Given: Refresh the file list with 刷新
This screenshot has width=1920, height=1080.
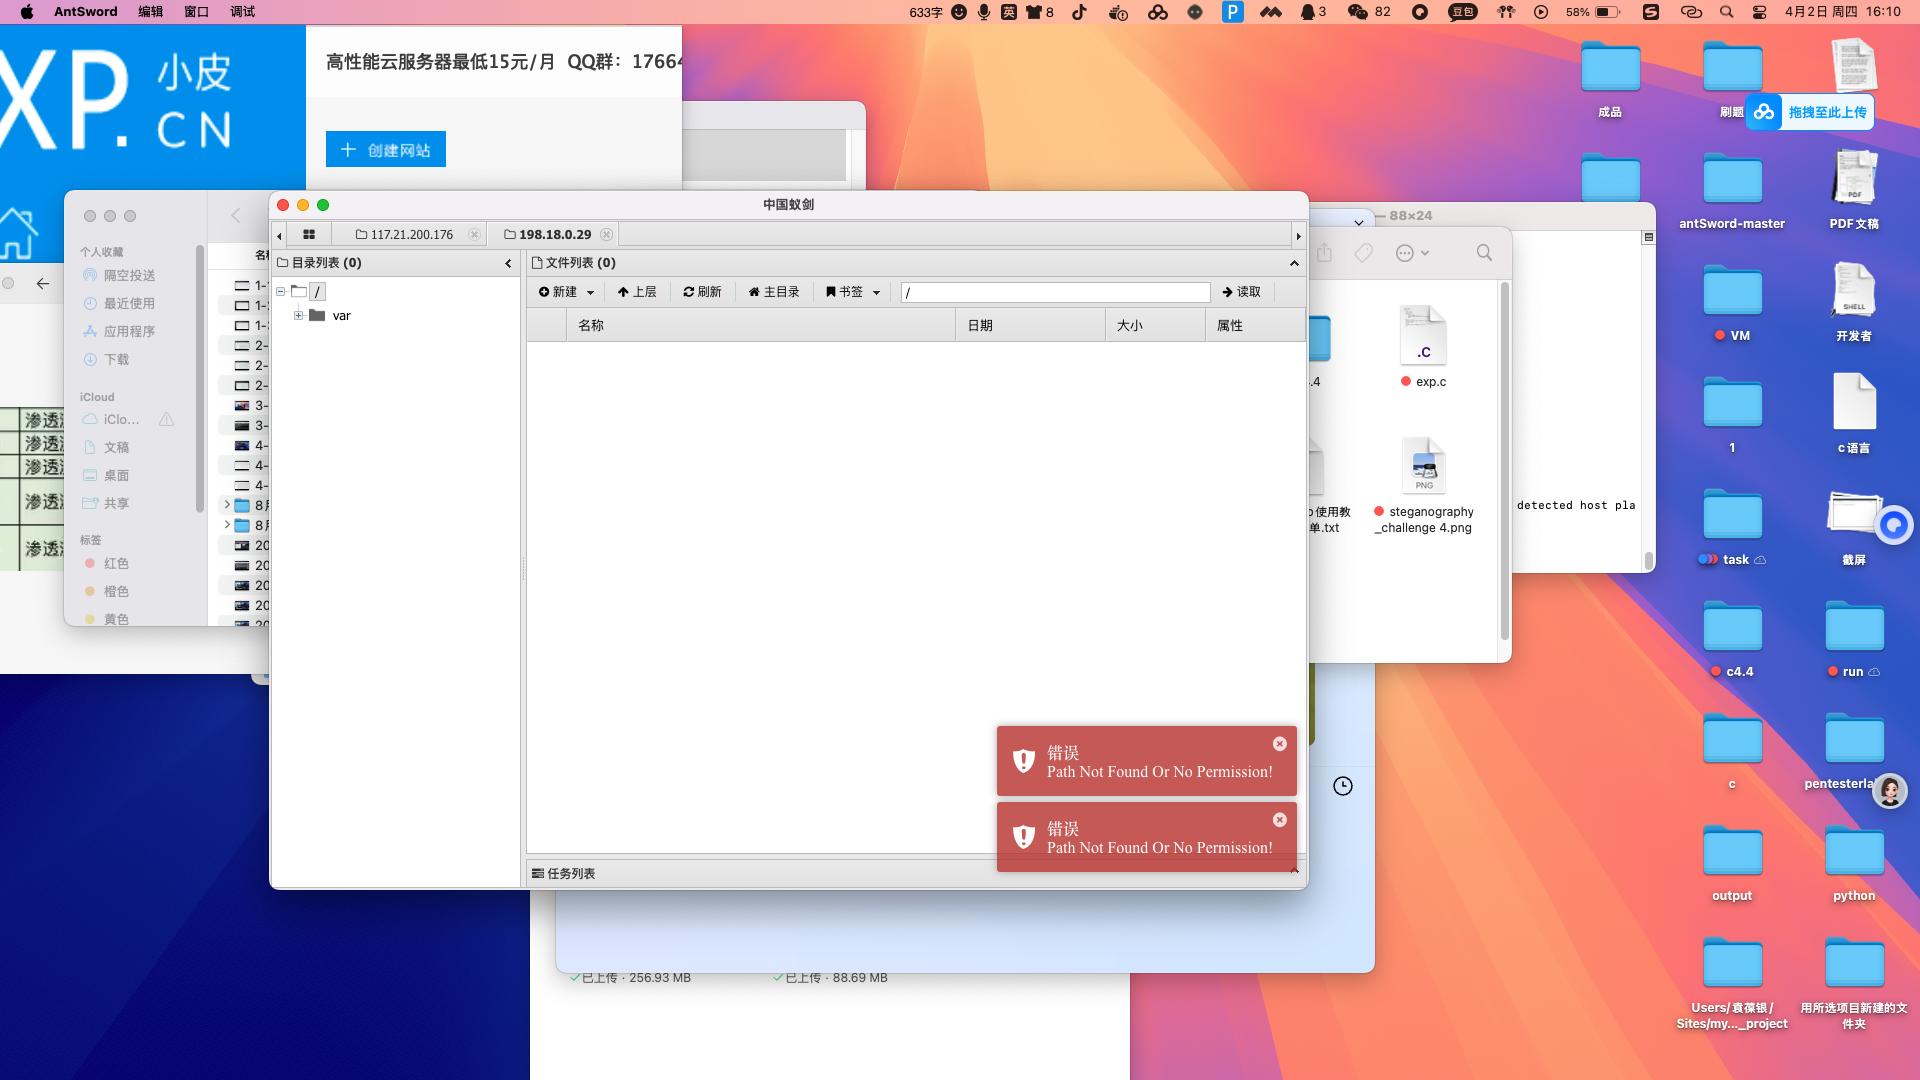Looking at the screenshot, I should (702, 292).
